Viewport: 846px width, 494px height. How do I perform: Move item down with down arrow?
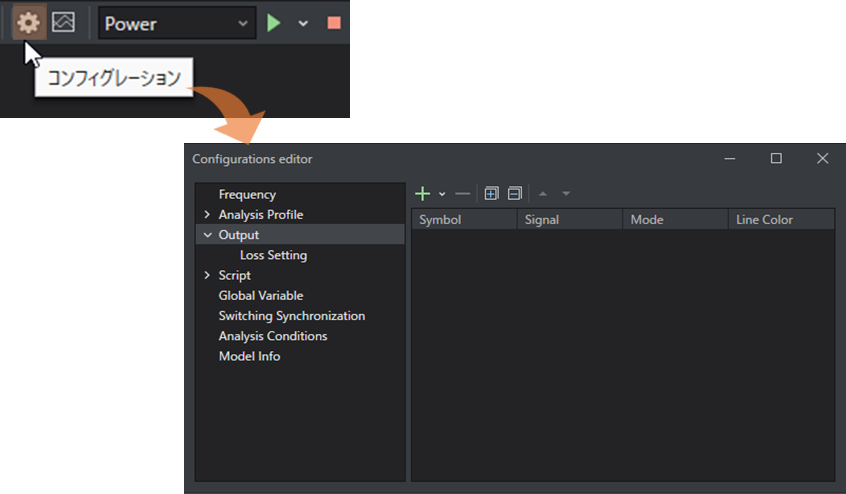(565, 194)
